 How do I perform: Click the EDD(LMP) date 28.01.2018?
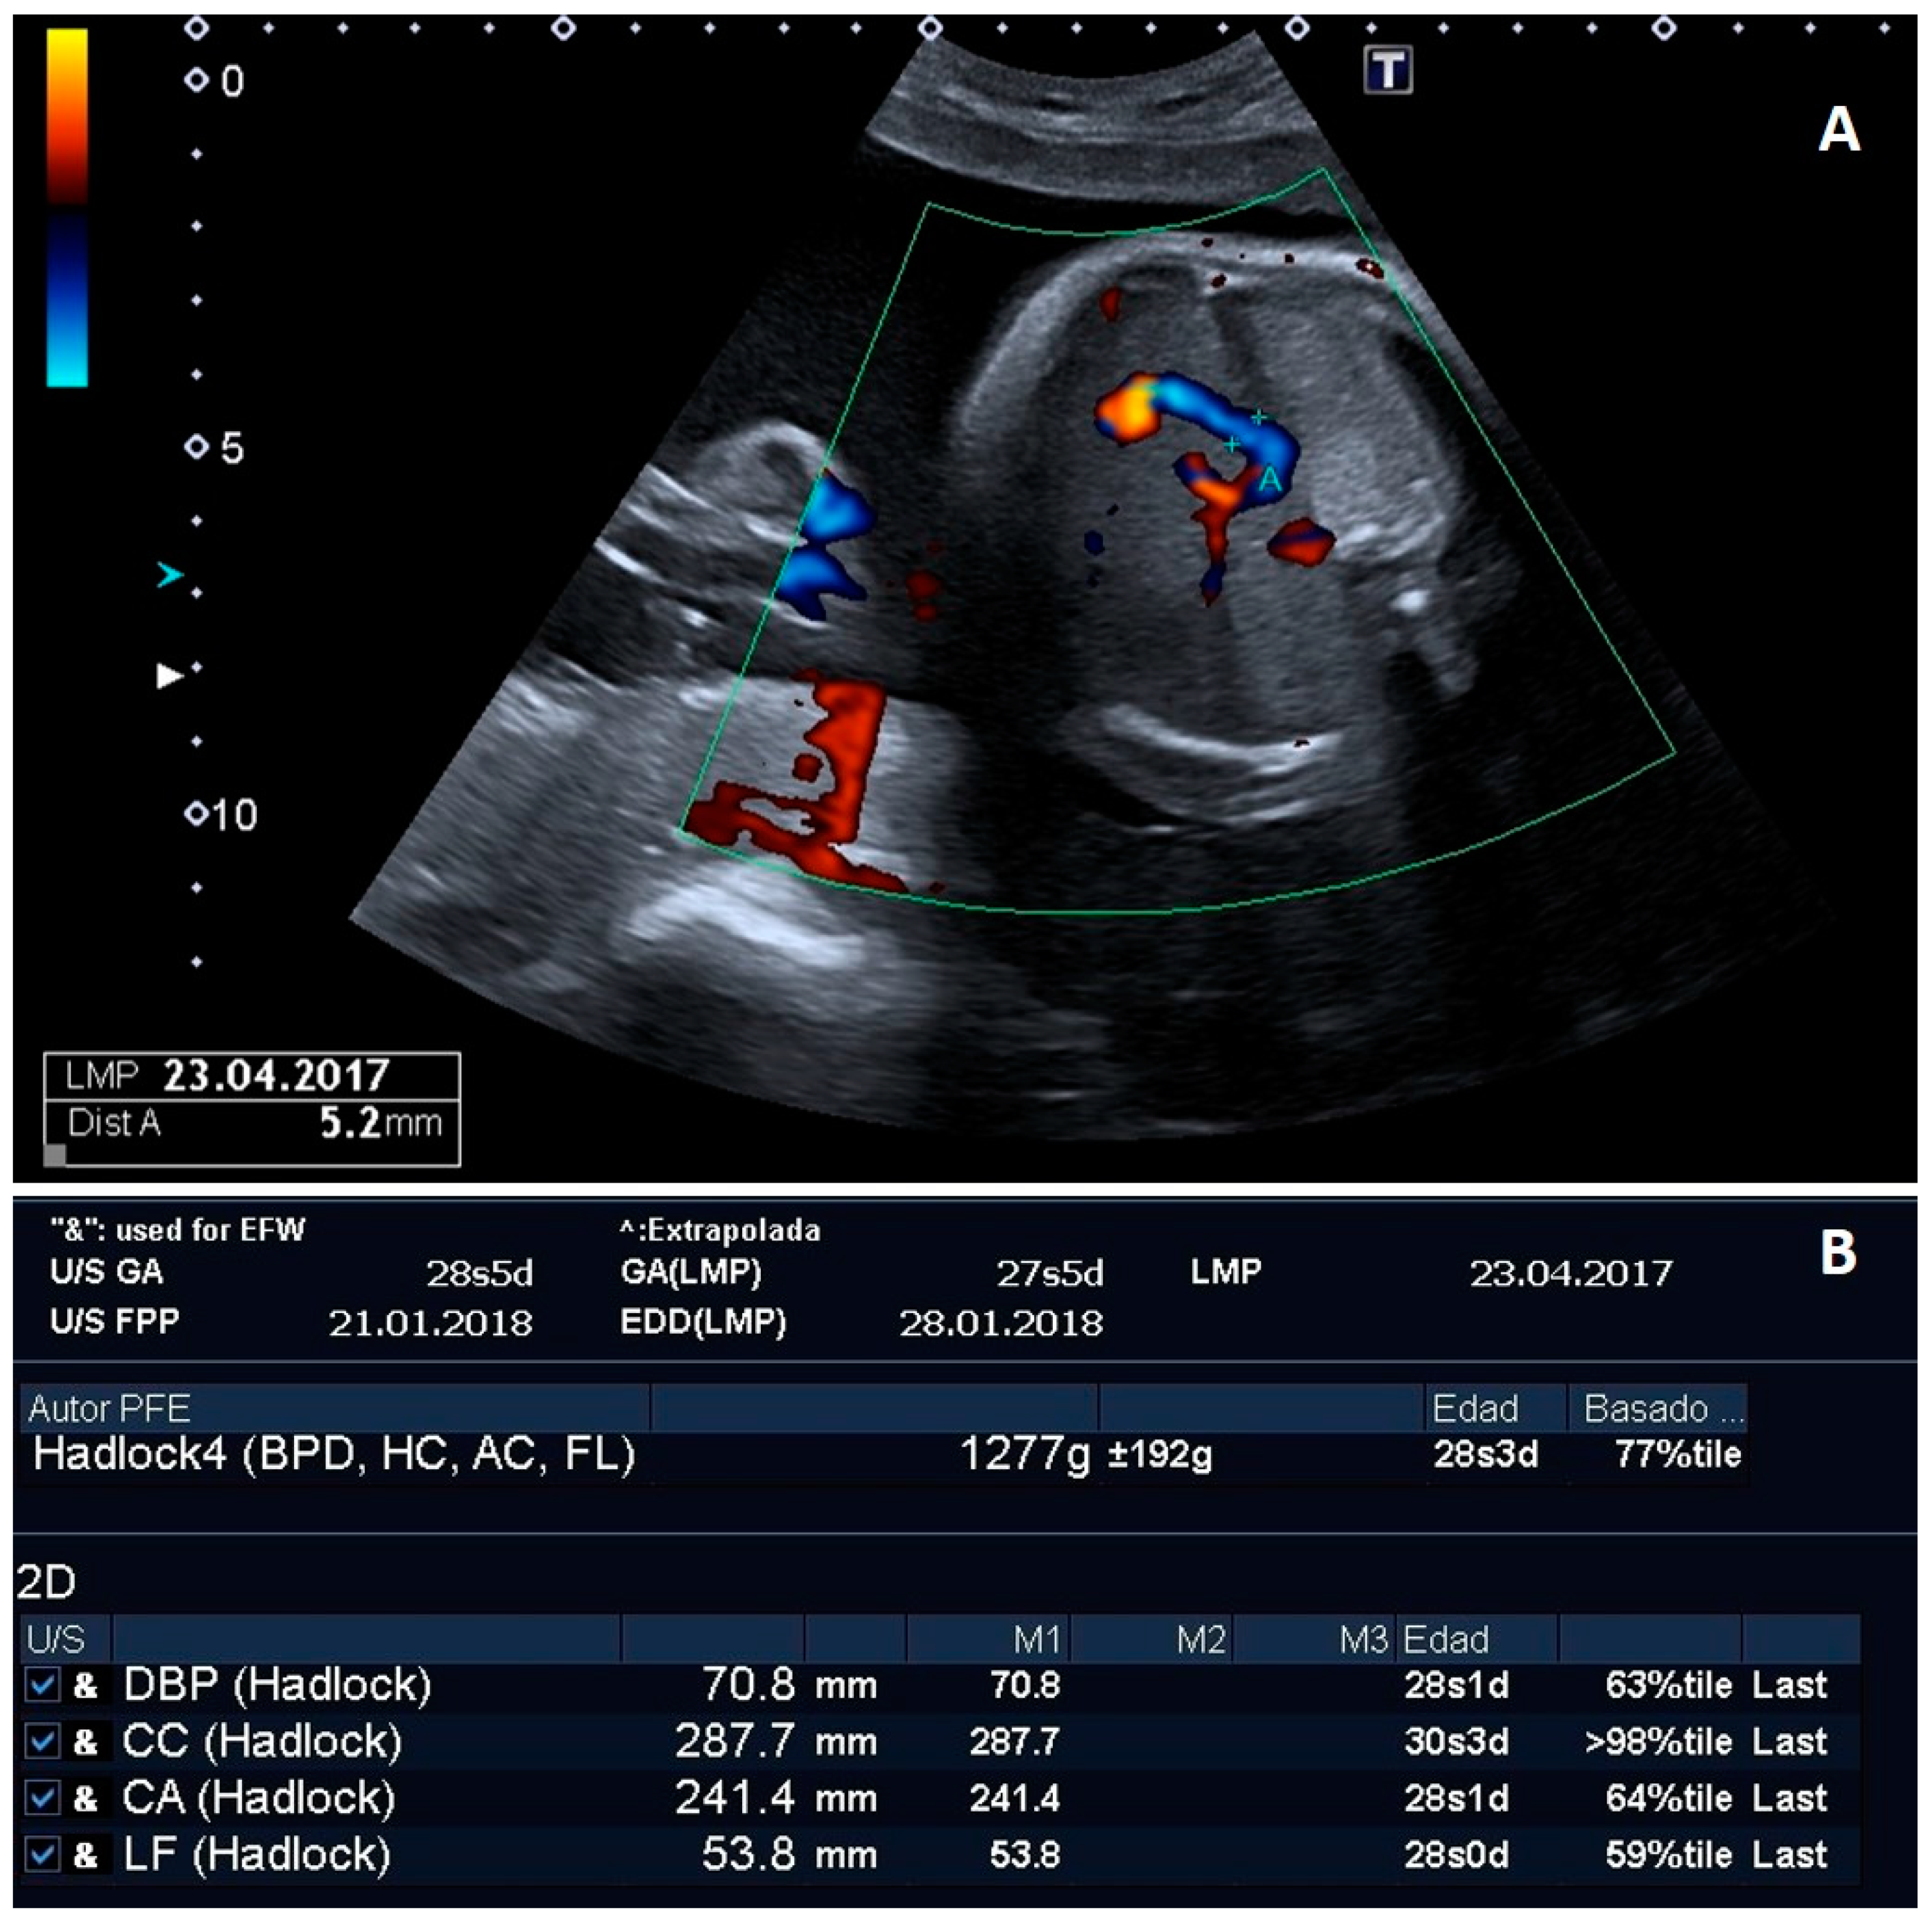[x=1001, y=1323]
